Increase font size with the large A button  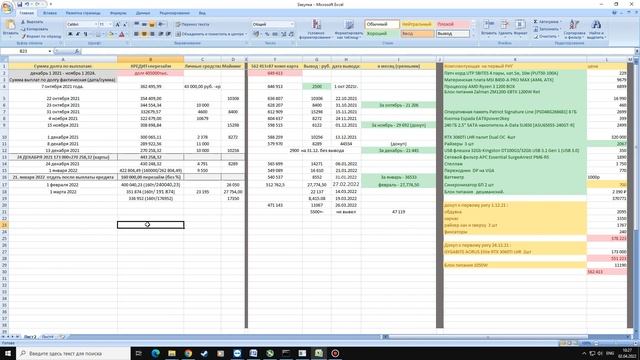(118, 24)
